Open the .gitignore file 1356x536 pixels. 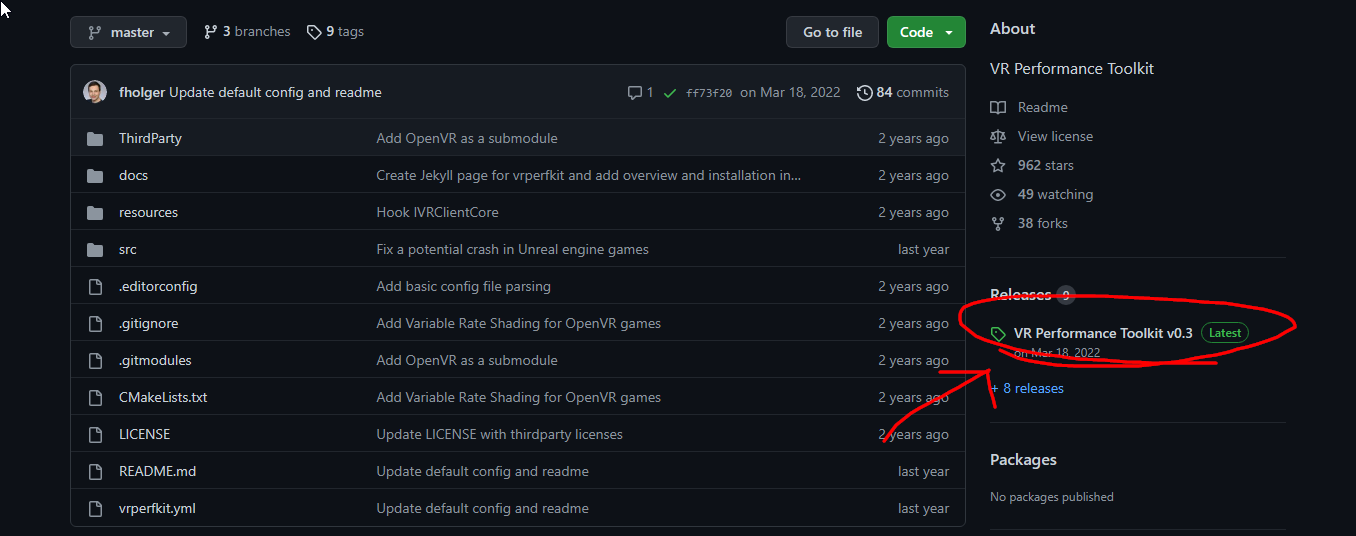(148, 323)
